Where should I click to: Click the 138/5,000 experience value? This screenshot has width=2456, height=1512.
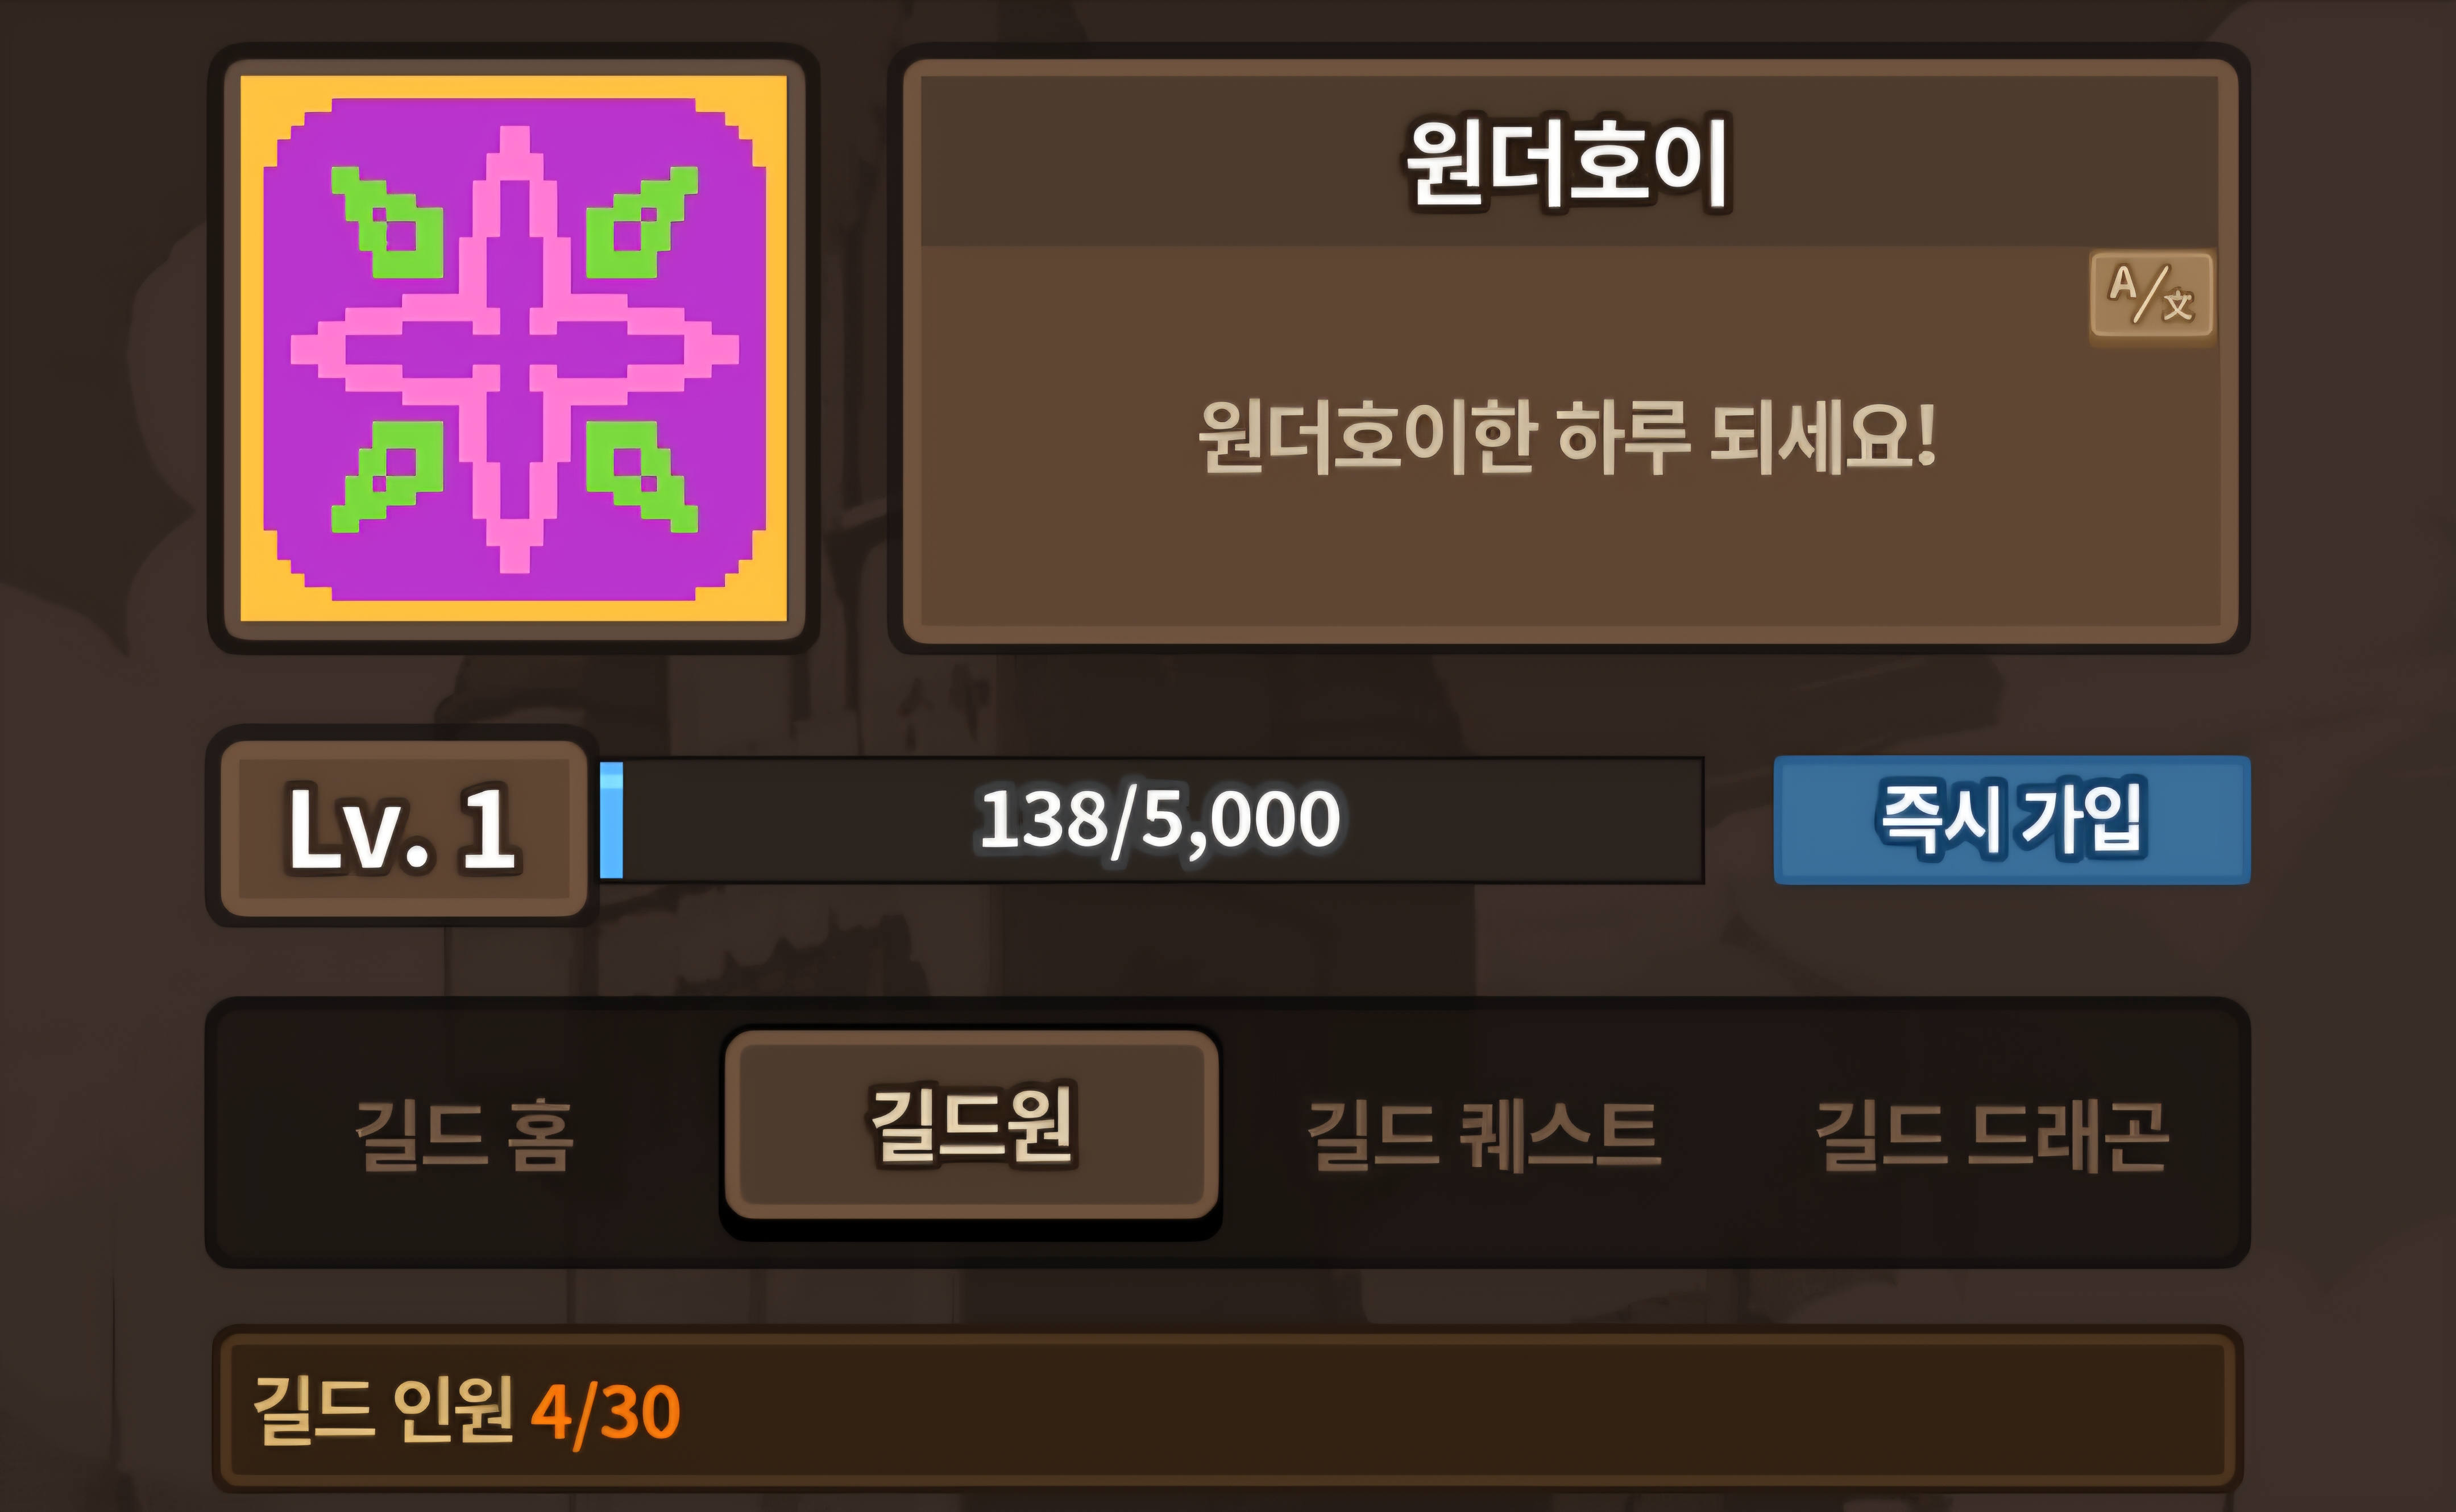tap(1160, 820)
